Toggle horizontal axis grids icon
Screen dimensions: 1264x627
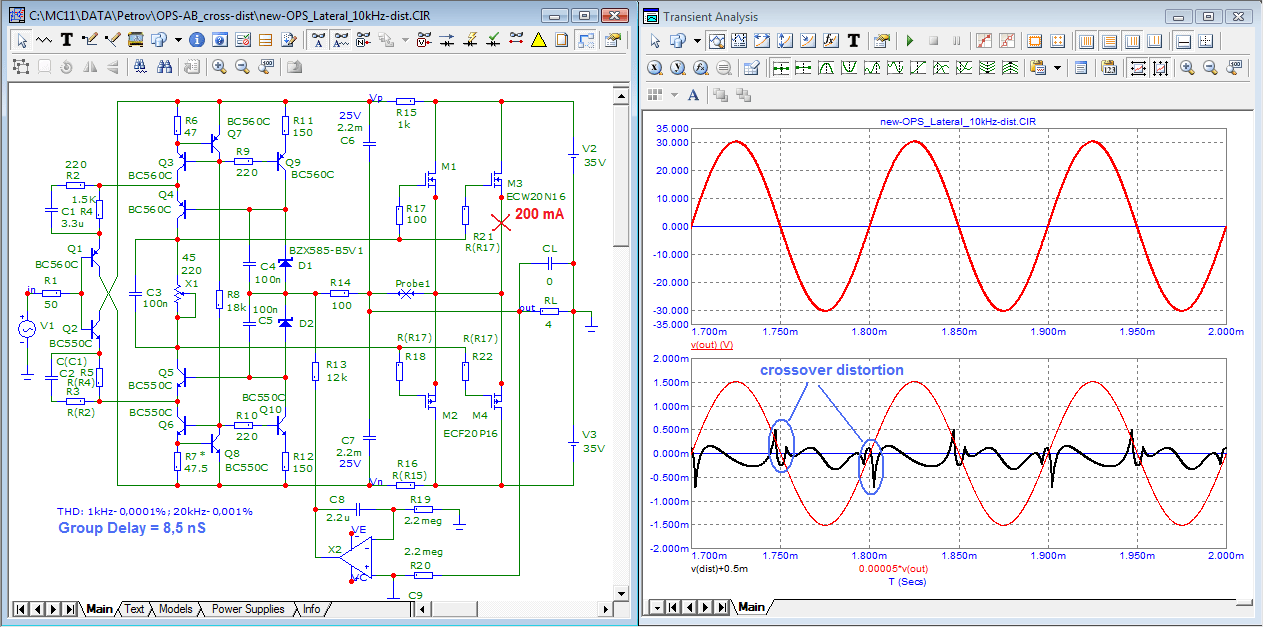click(1086, 41)
